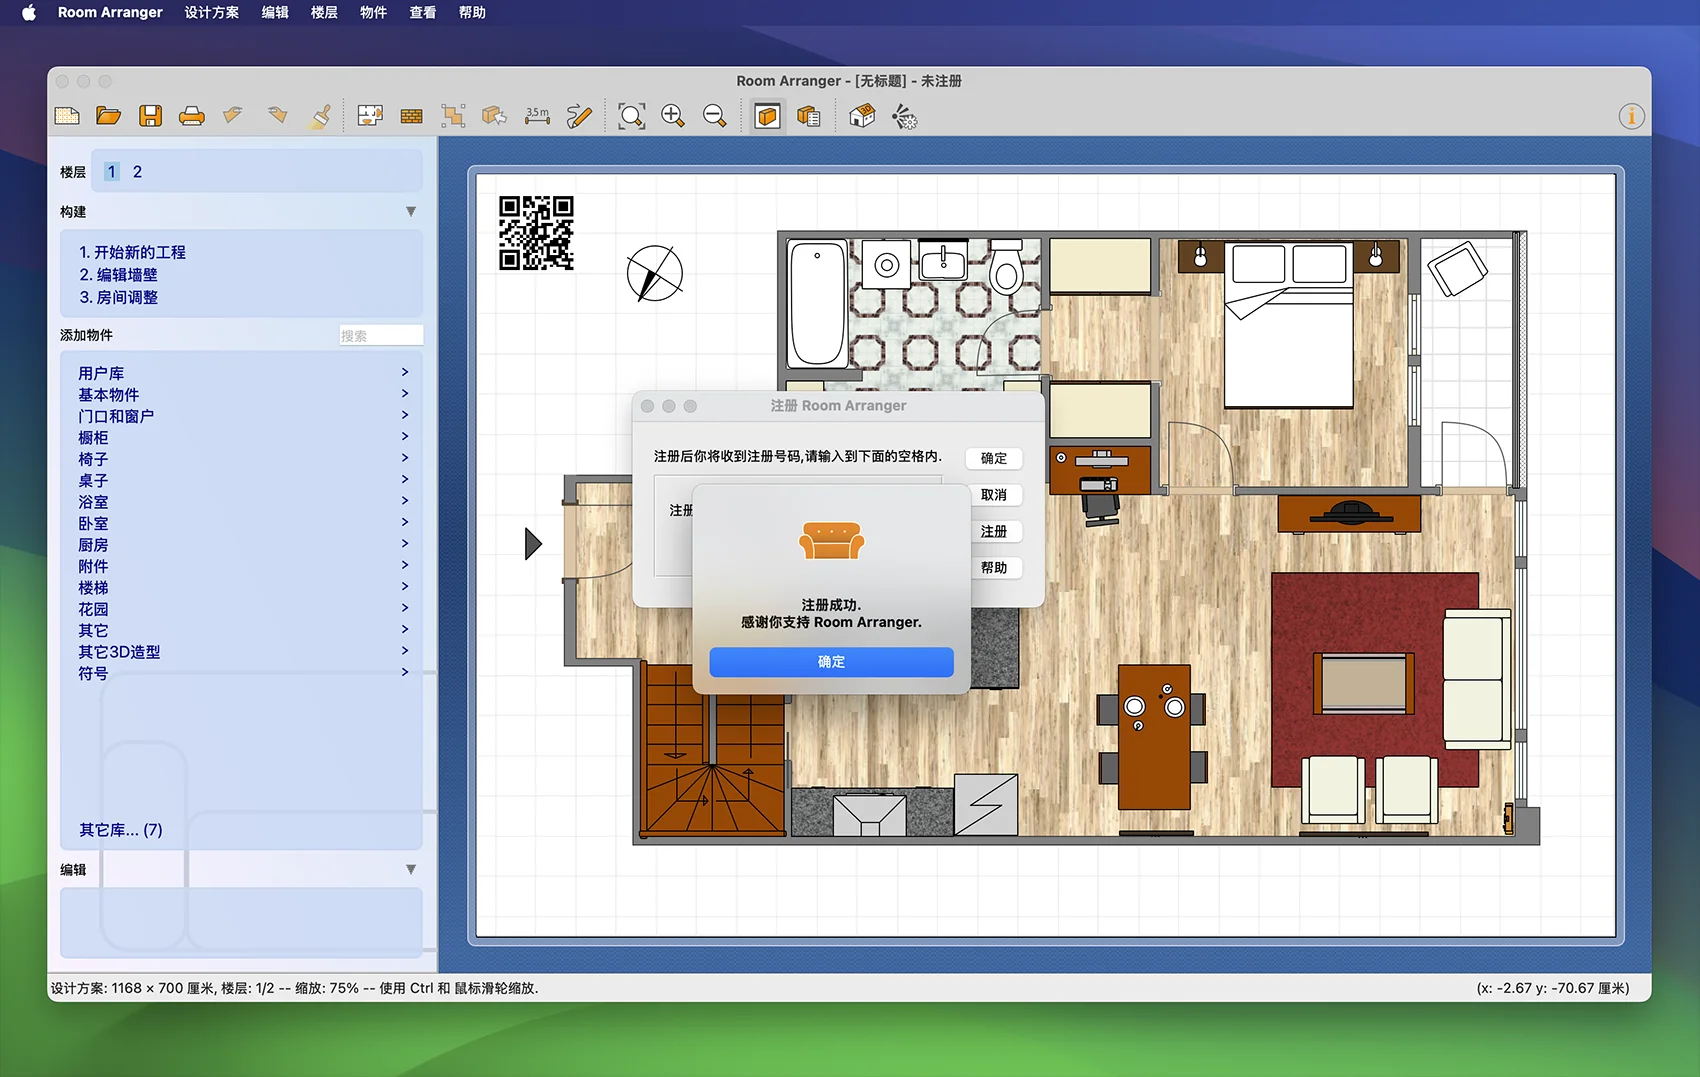Save the project with the floppy disk icon
1700x1077 pixels.
150,116
